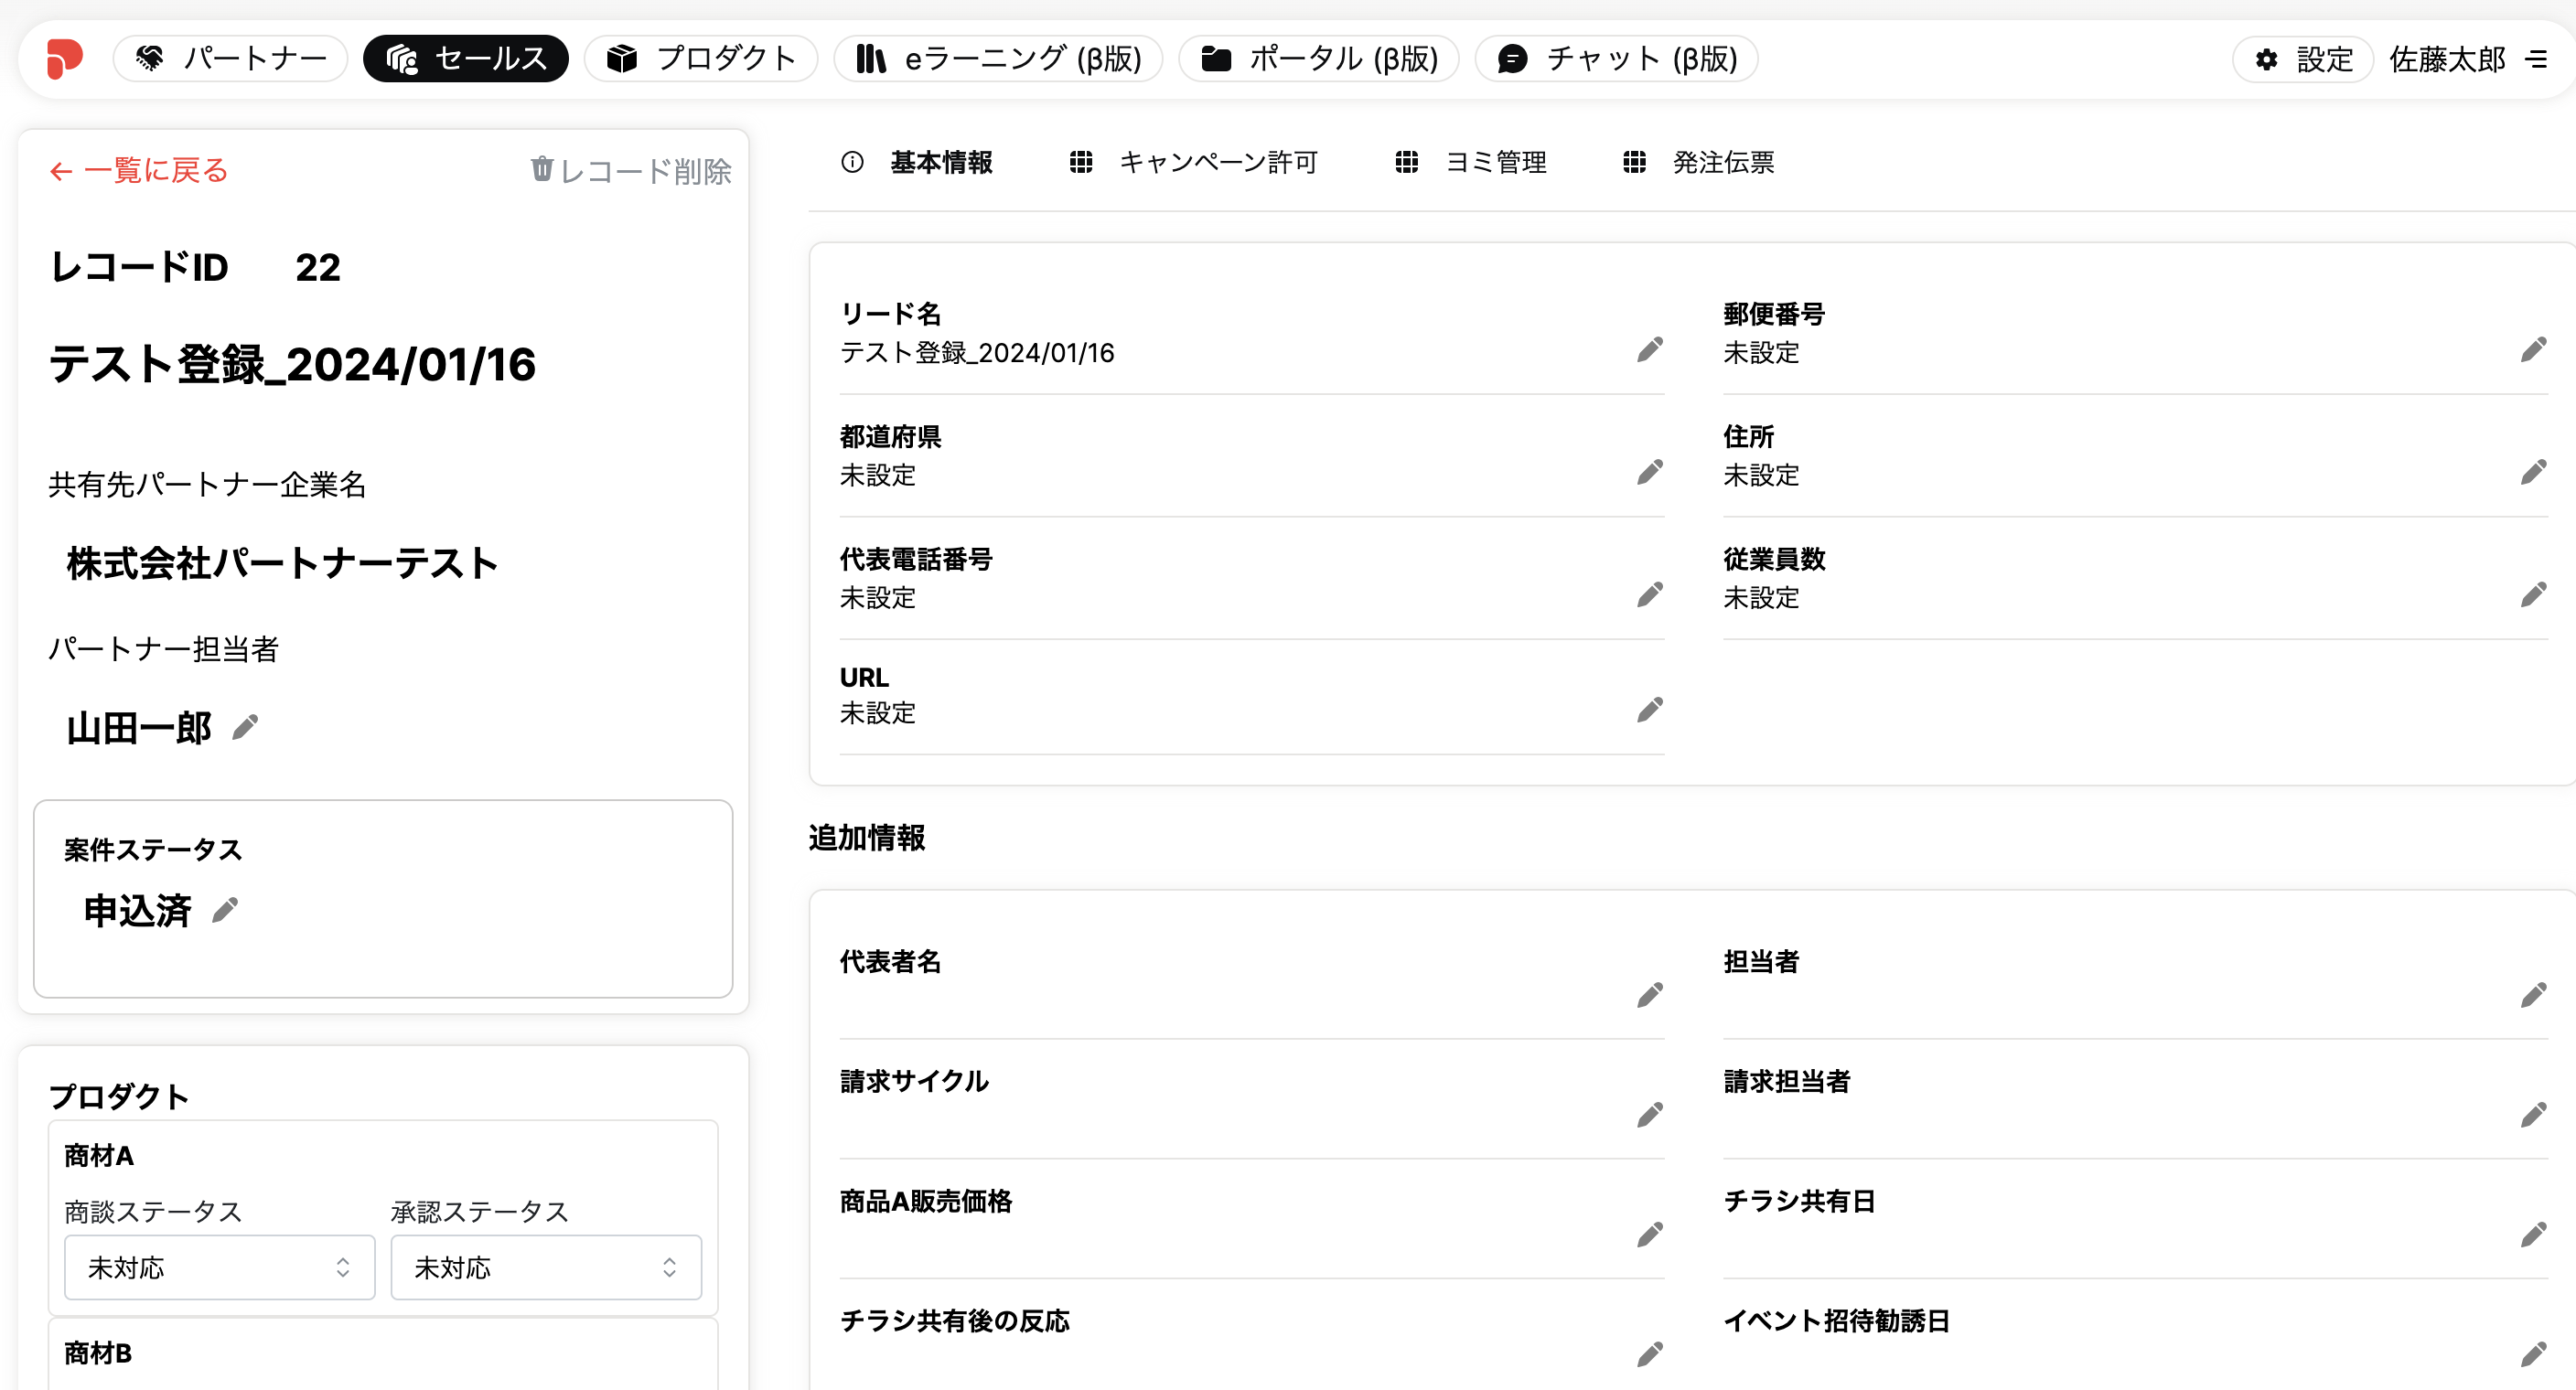Click the trash icon in レコード削除
Viewport: 2576px width, 1390px height.
(541, 169)
